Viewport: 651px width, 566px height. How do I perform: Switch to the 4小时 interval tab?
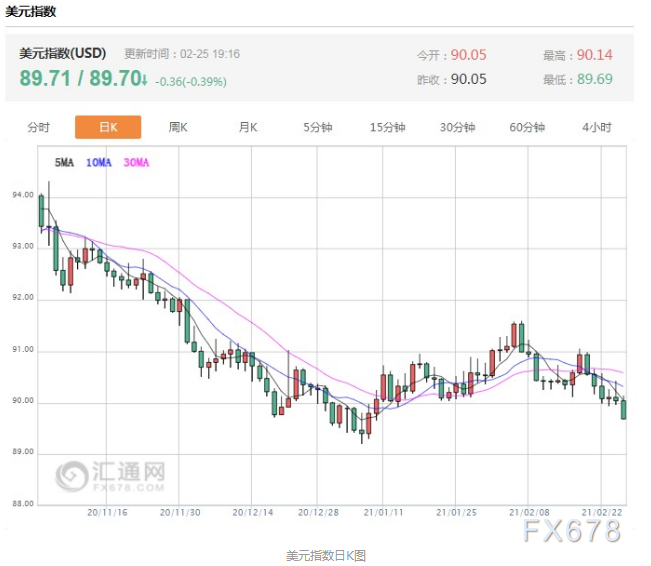pos(597,127)
